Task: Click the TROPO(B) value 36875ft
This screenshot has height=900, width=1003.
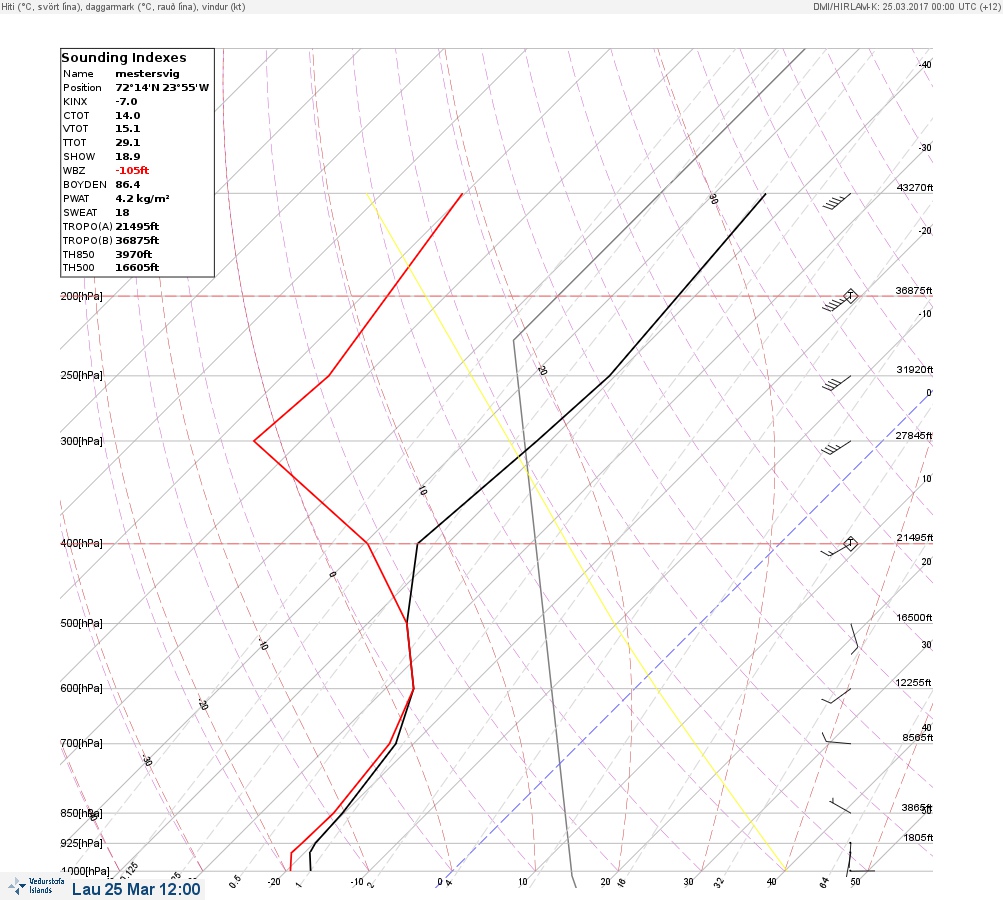Action: (x=138, y=241)
